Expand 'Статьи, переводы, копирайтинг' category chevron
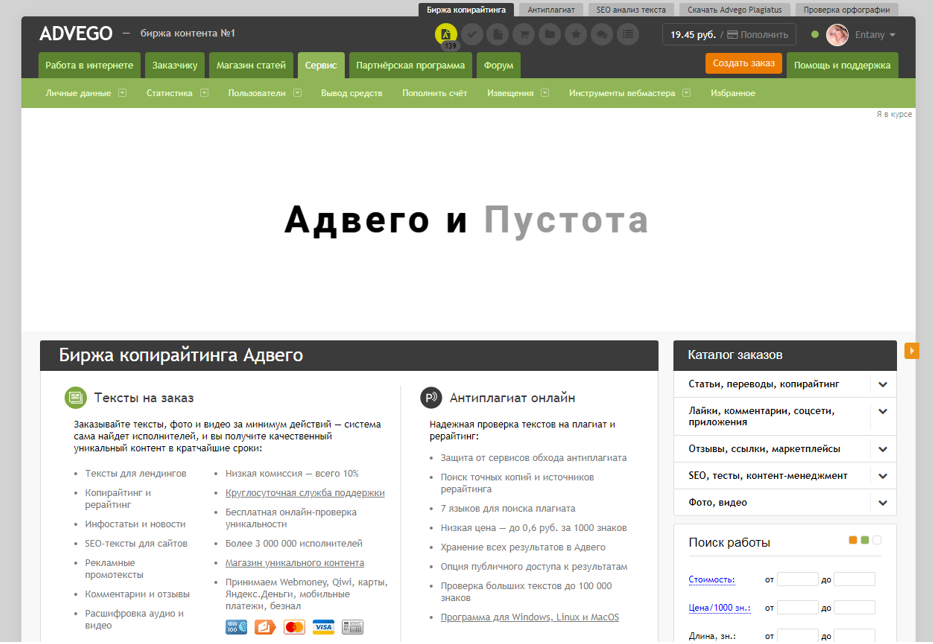Screen dimensions: 933x644 (x=883, y=384)
